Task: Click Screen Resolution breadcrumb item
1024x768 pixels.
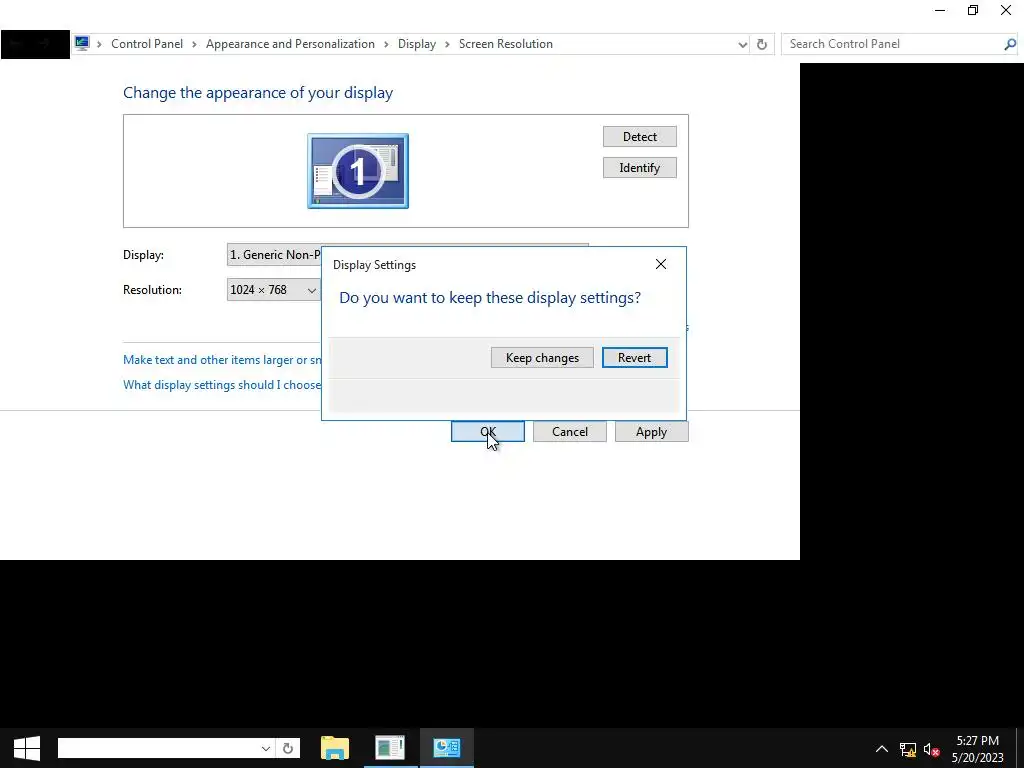Action: click(x=505, y=44)
